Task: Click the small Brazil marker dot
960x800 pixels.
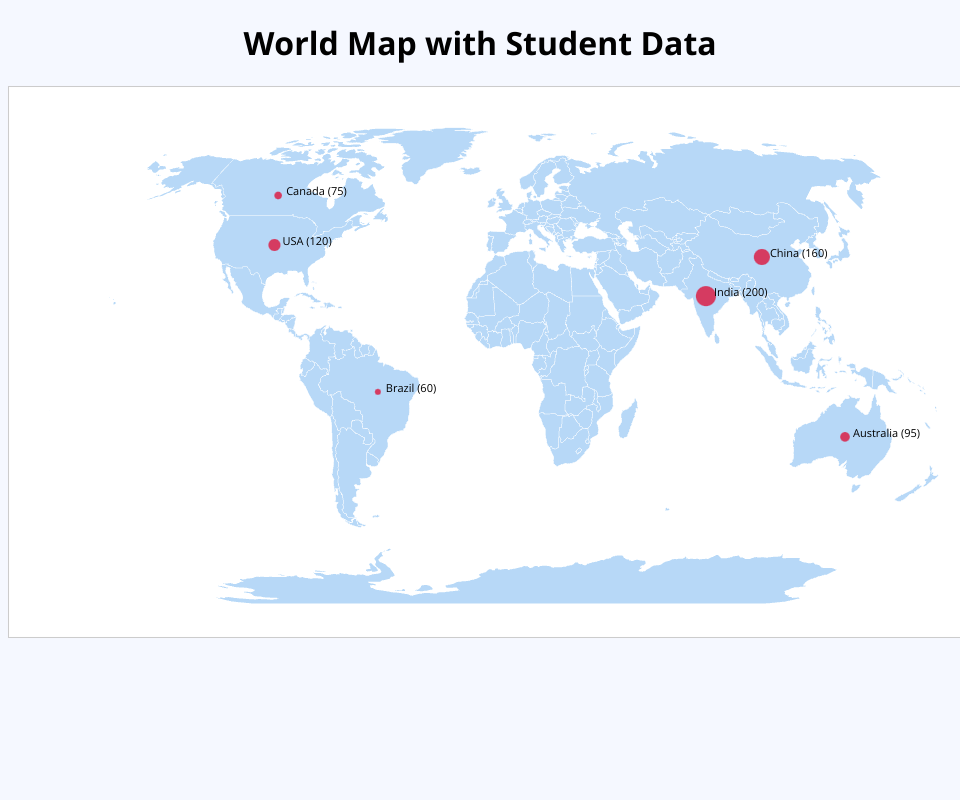Action: click(378, 391)
